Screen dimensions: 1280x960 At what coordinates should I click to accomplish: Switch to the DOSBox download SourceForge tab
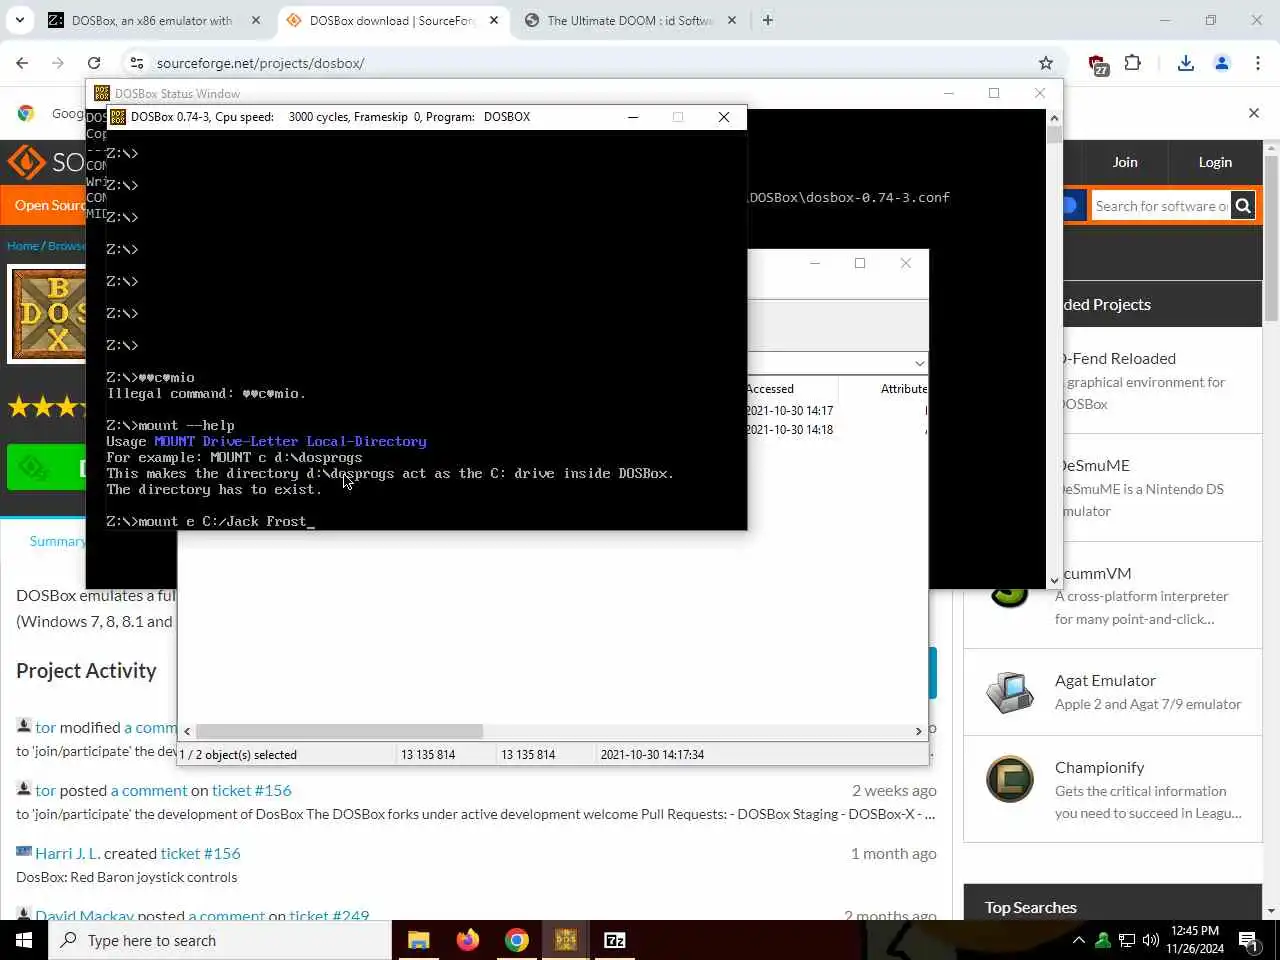[392, 20]
